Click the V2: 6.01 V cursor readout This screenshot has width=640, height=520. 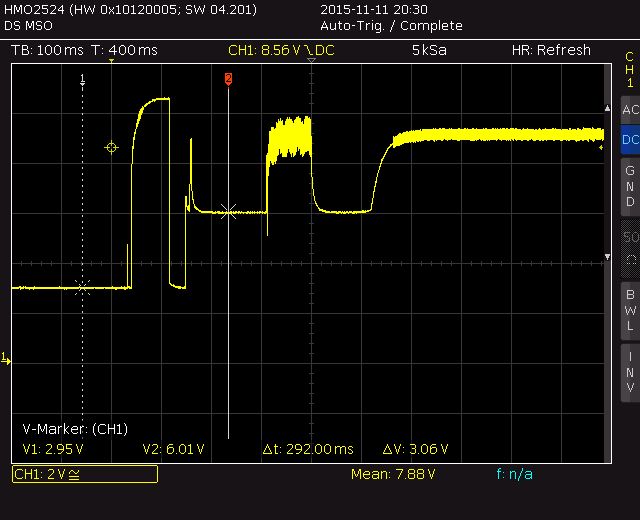point(173,449)
